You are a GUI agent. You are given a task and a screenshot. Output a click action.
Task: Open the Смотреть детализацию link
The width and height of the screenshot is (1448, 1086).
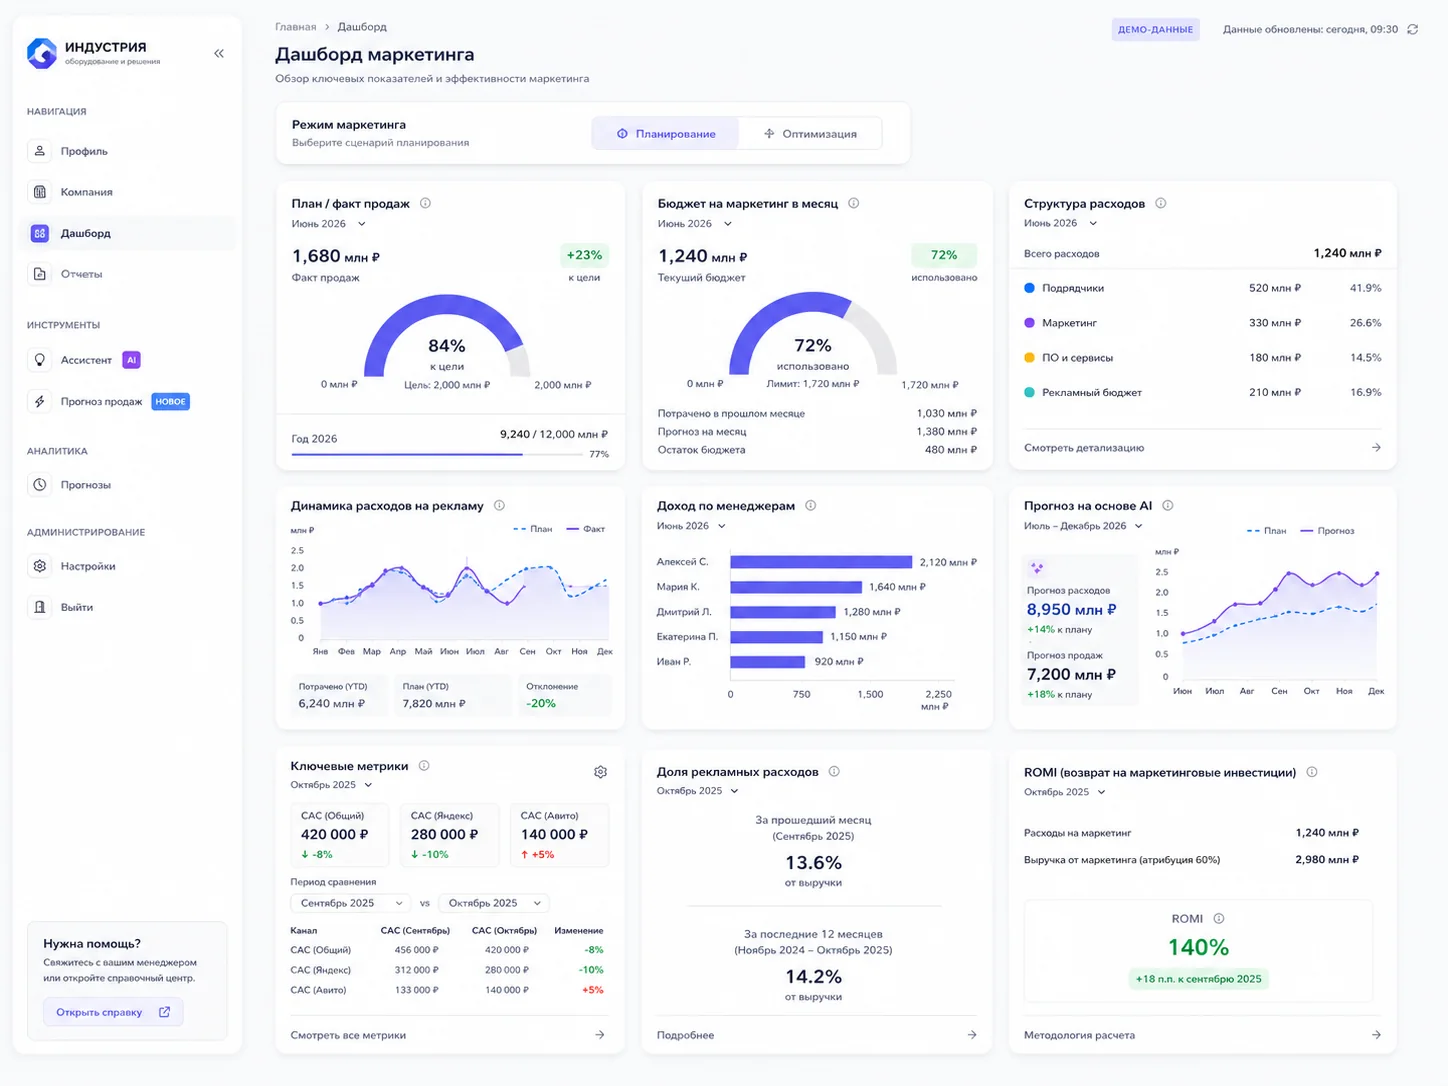(1202, 448)
